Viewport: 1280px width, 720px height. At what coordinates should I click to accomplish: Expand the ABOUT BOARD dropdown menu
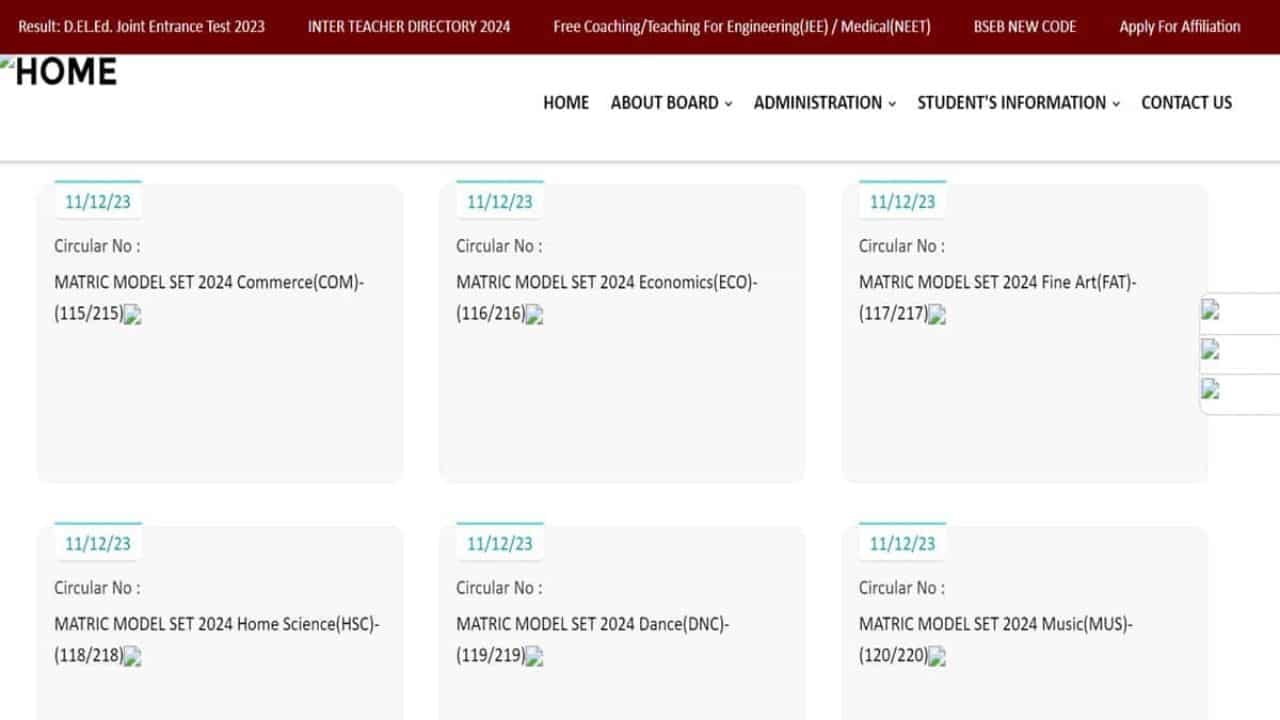click(672, 103)
